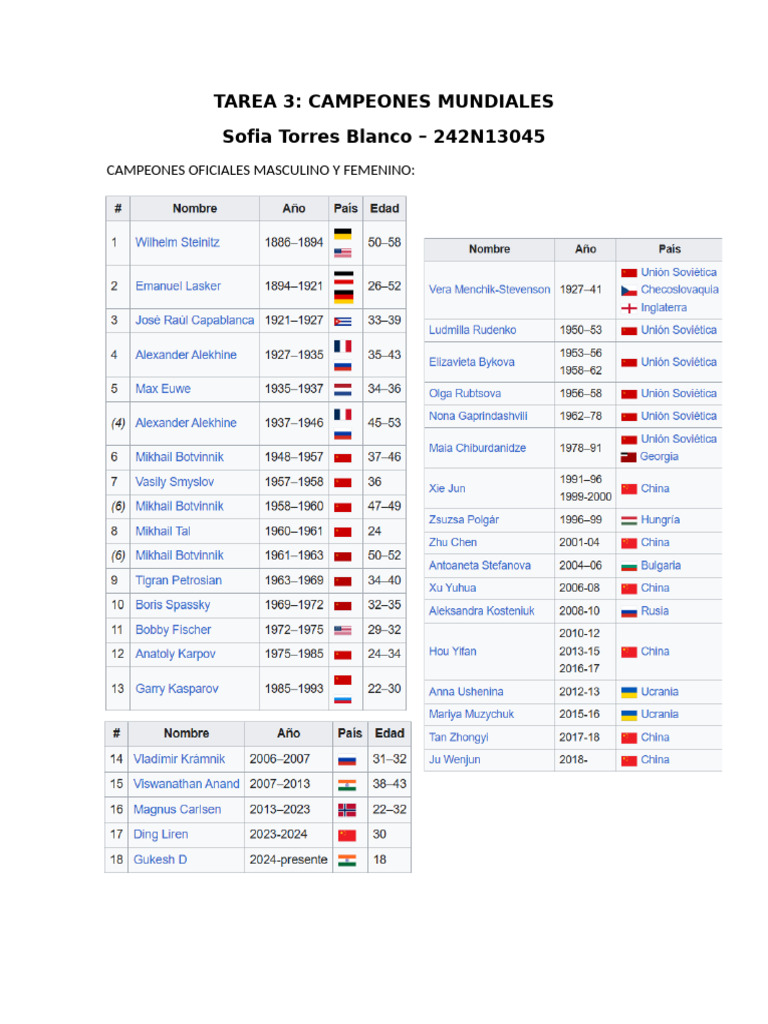Click the Chinese flag in Ding Liren's row
Screen dimensions: 768x1024
click(347, 836)
